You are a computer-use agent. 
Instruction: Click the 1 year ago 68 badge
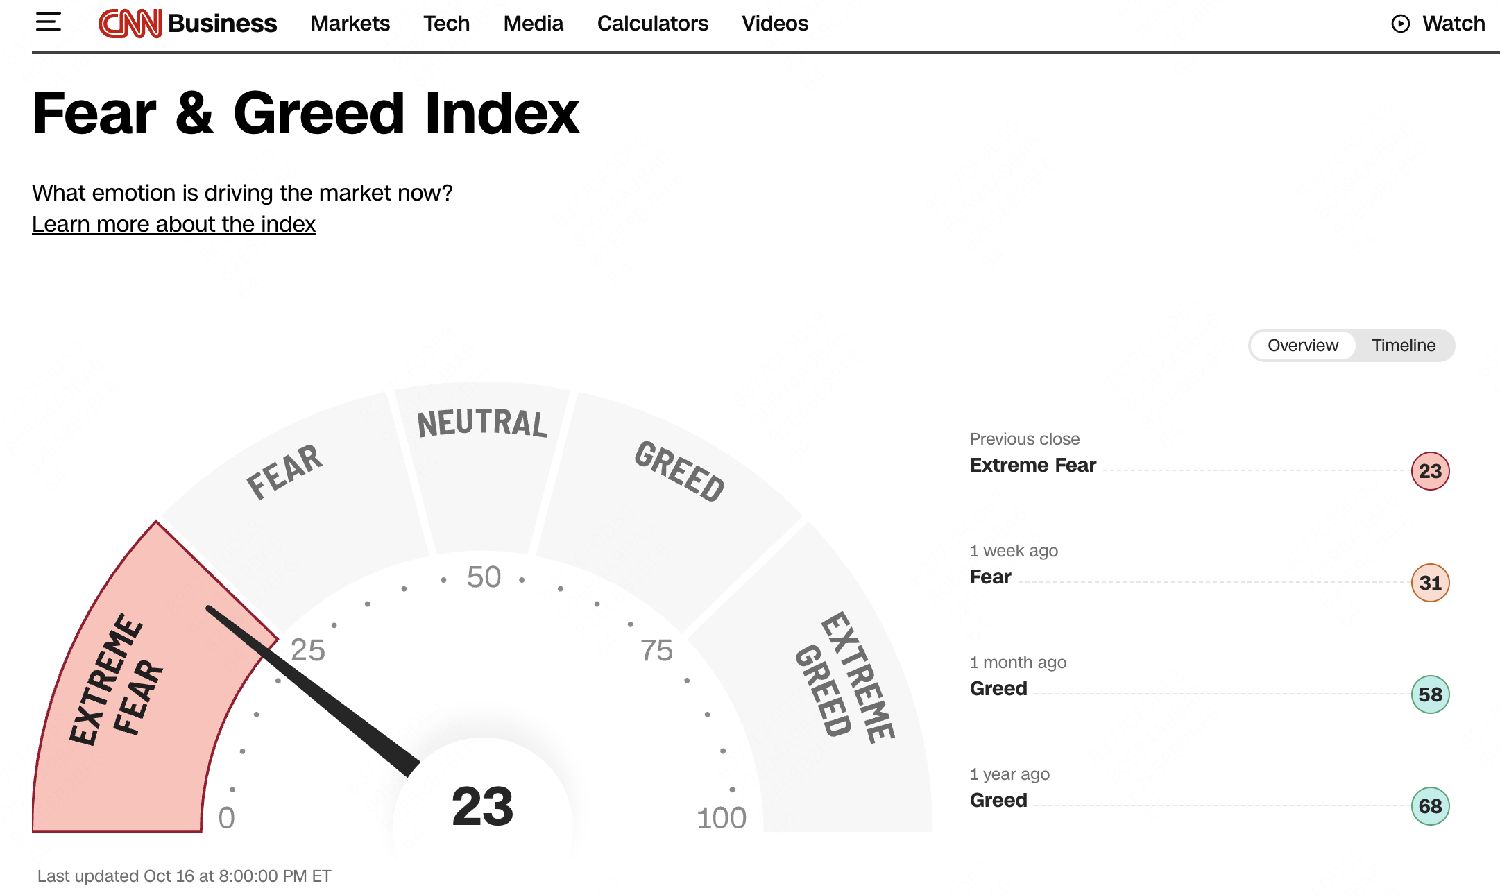coord(1430,806)
